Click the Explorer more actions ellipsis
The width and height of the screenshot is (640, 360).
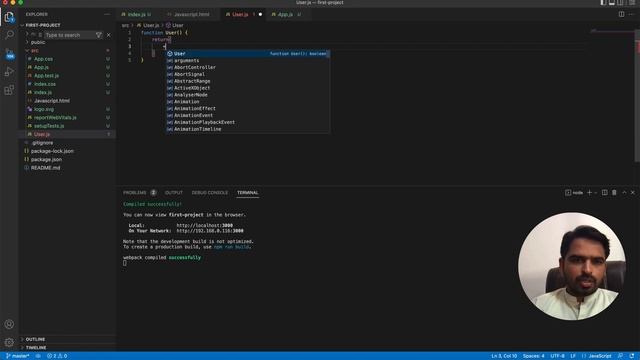tap(107, 14)
